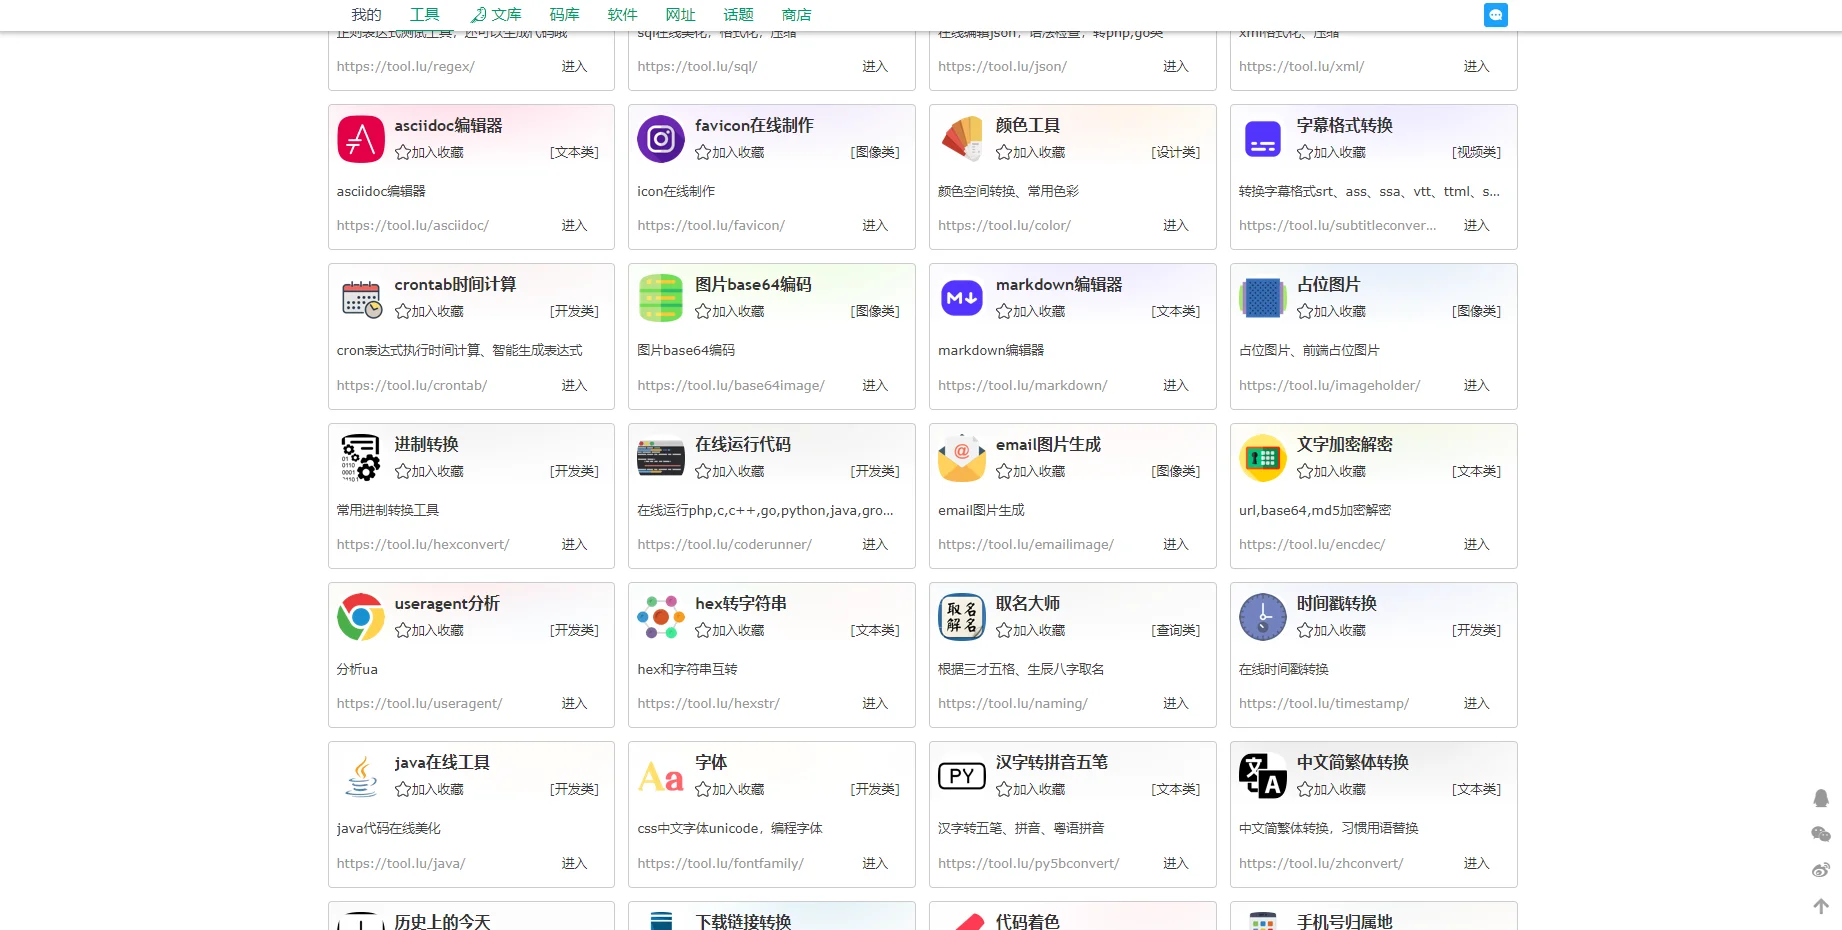Click the 时间戳转换 clock icon
Image resolution: width=1842 pixels, height=930 pixels.
(x=1263, y=617)
